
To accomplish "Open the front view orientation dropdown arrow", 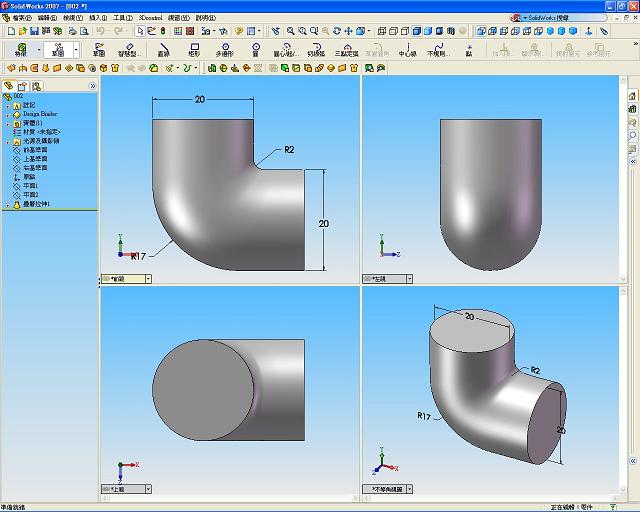I will [x=149, y=279].
